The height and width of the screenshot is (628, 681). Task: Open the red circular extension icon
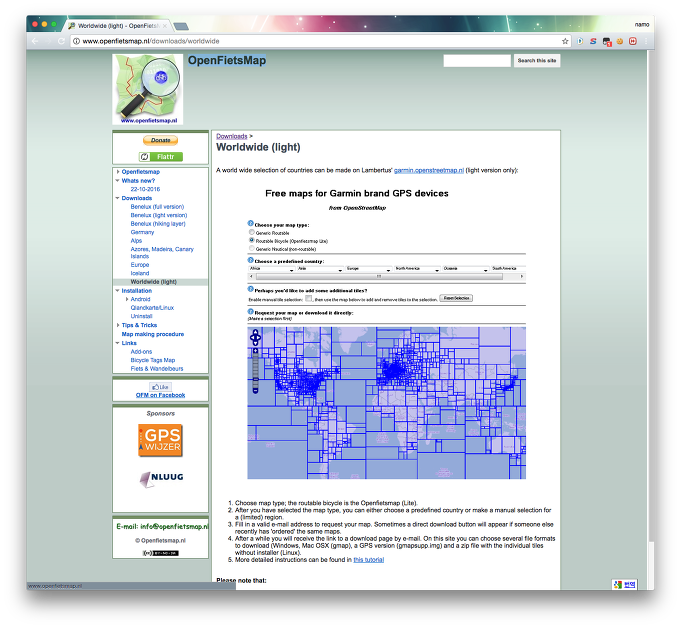pyautogui.click(x=633, y=41)
